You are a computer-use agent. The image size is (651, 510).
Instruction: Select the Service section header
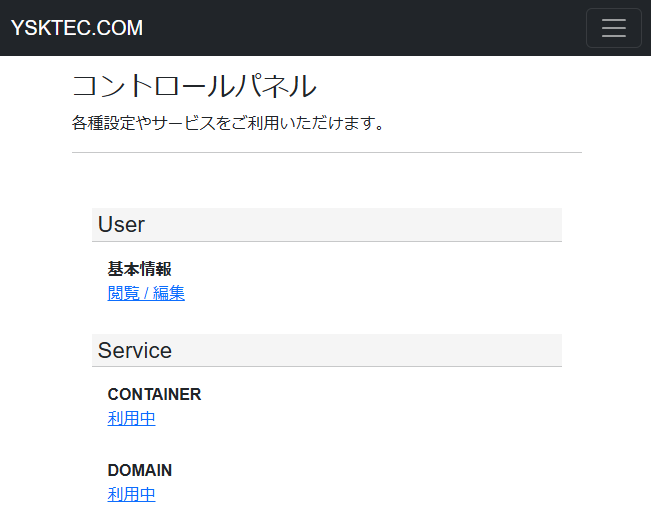pyautogui.click(x=327, y=350)
